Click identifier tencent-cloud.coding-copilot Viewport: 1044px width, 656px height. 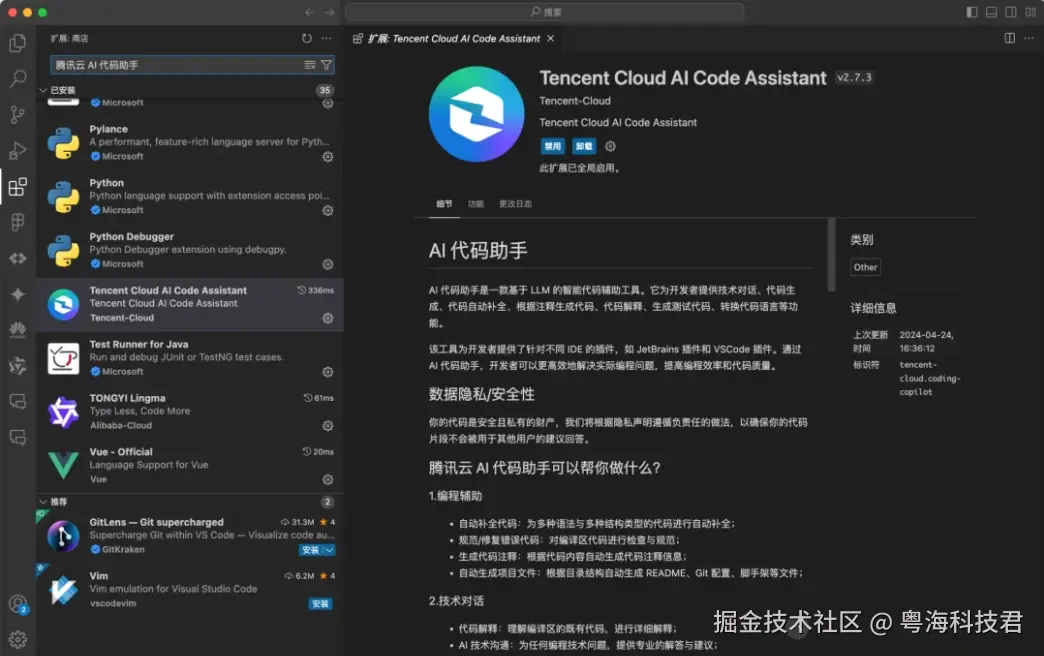click(929, 378)
